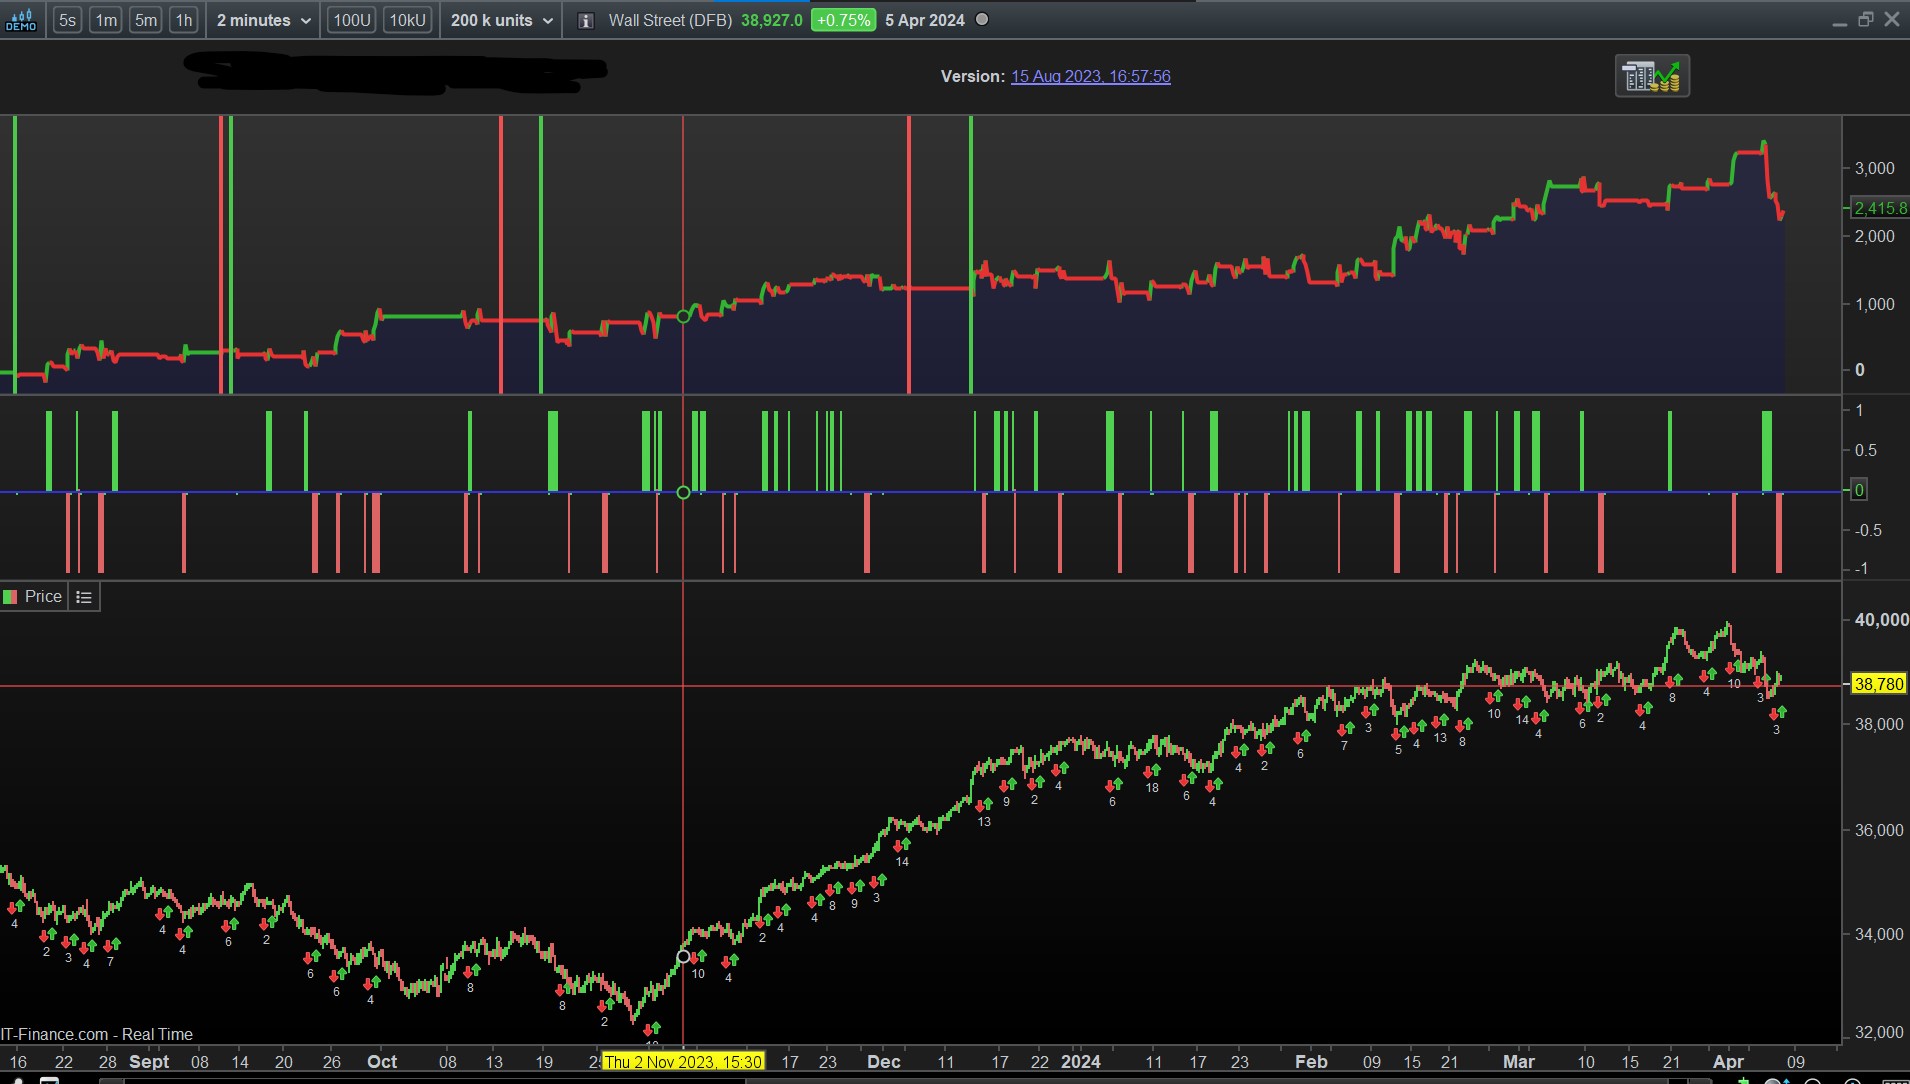Restore down the chart window
1910x1084 pixels.
click(1865, 20)
